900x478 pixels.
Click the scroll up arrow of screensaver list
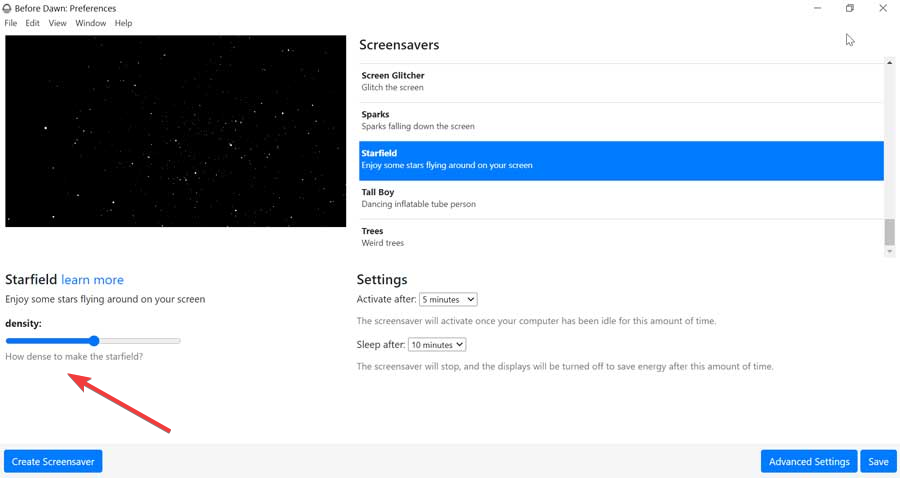889,62
